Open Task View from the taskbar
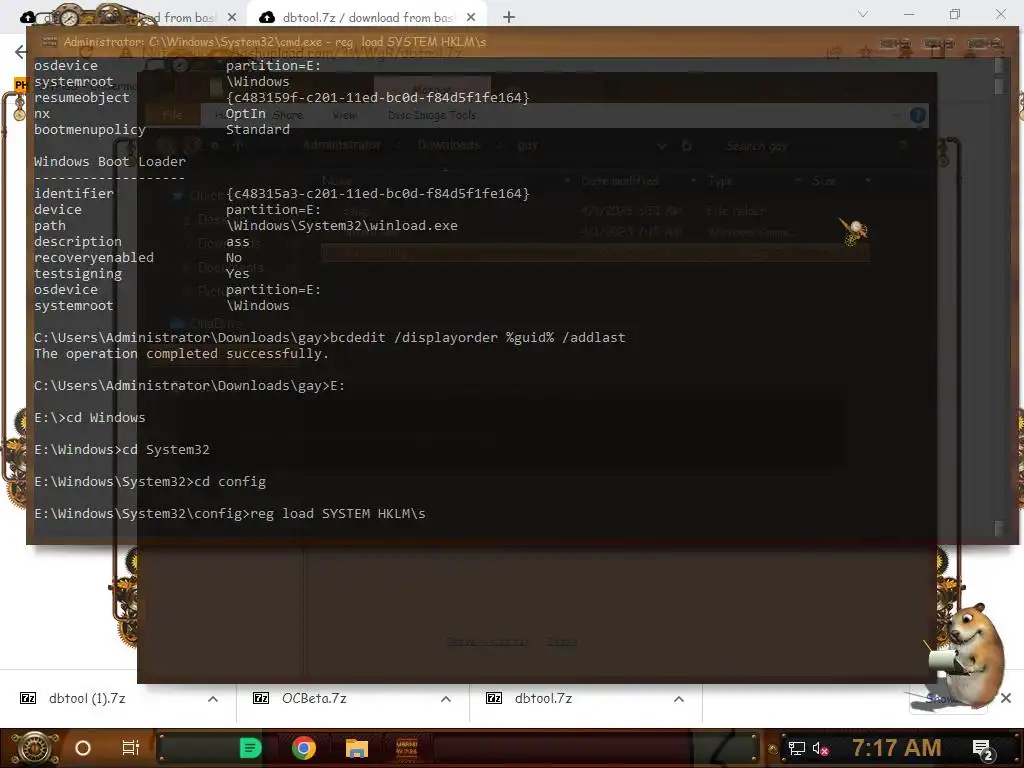Screen dimensions: 1024x768 click(131, 748)
